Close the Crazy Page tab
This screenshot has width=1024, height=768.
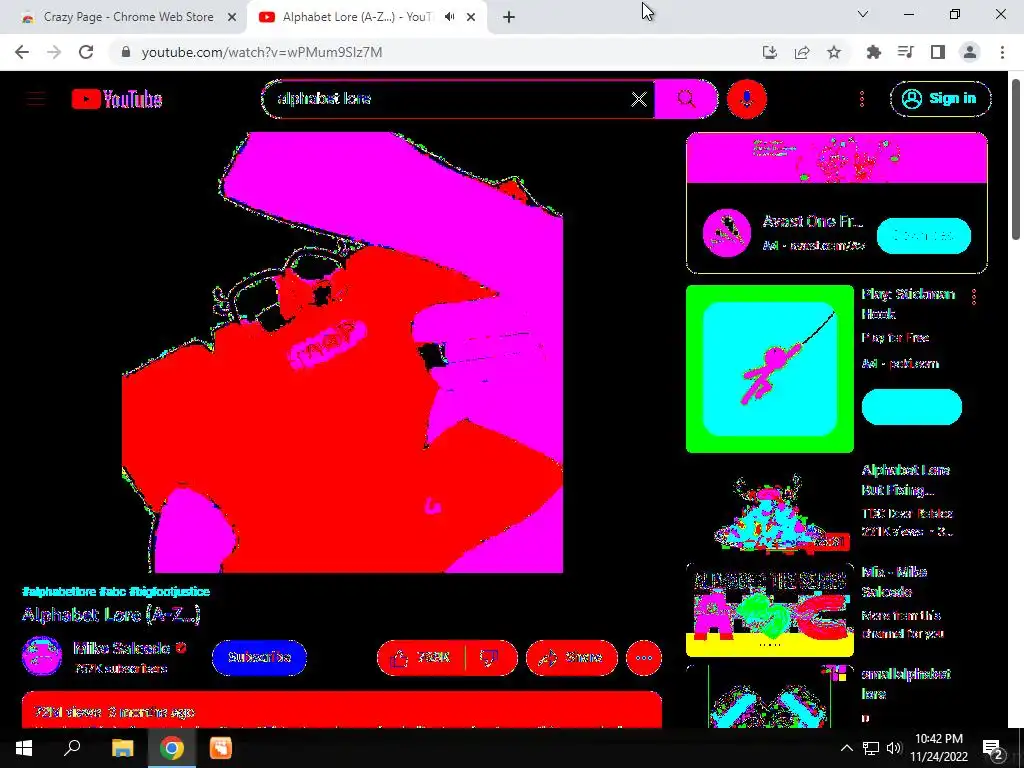point(232,18)
